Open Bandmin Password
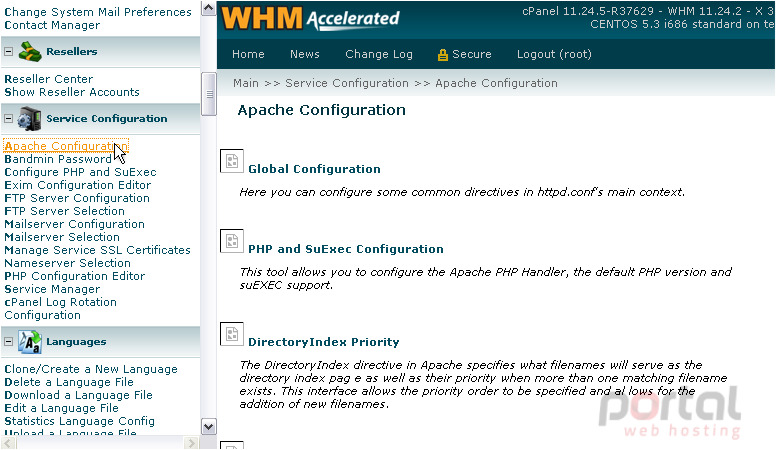 click(x=58, y=159)
